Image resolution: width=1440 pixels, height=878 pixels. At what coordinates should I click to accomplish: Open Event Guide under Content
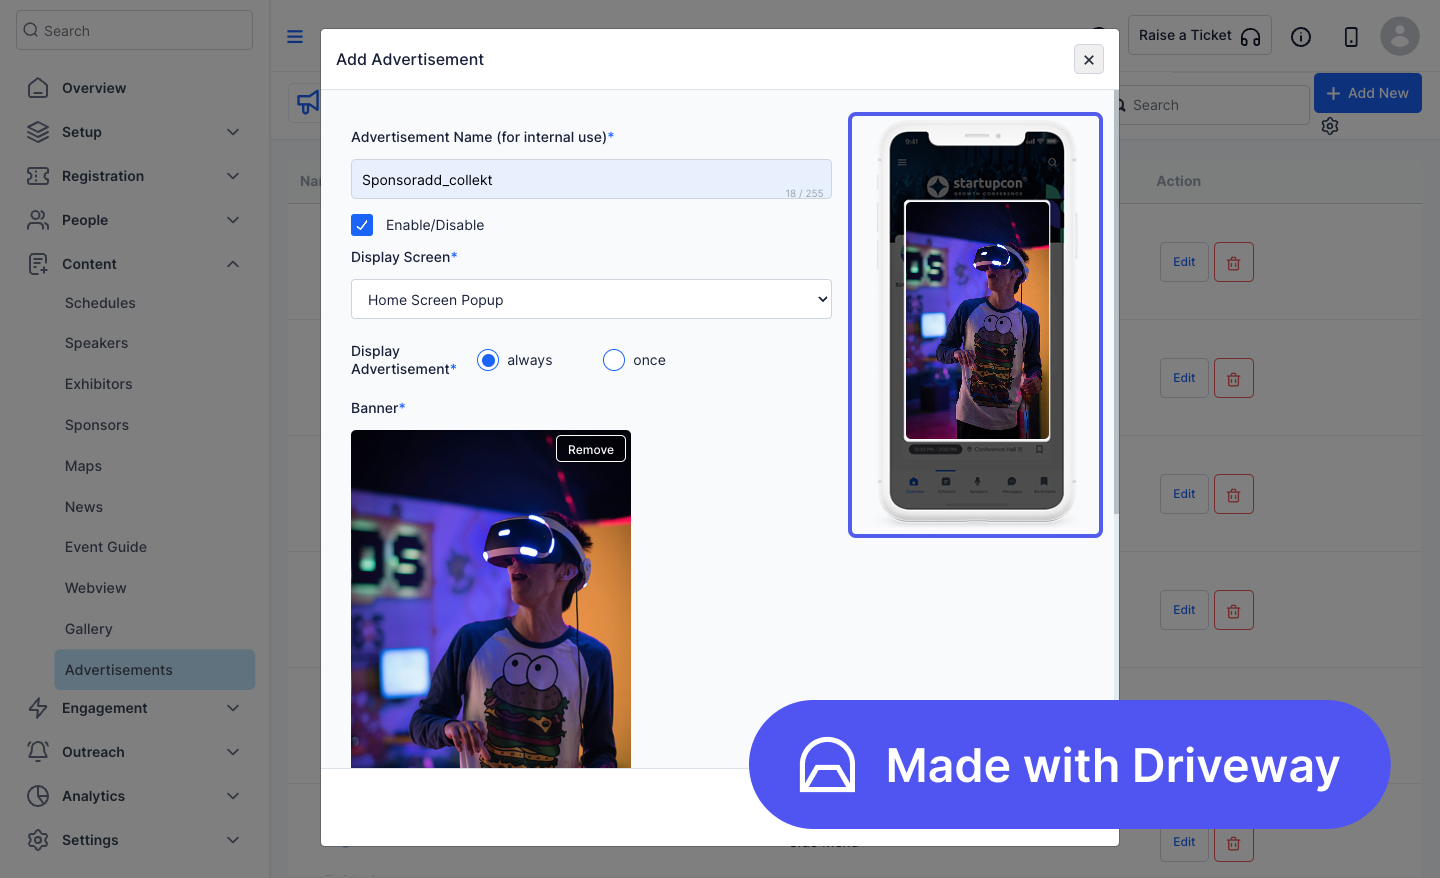coord(106,547)
